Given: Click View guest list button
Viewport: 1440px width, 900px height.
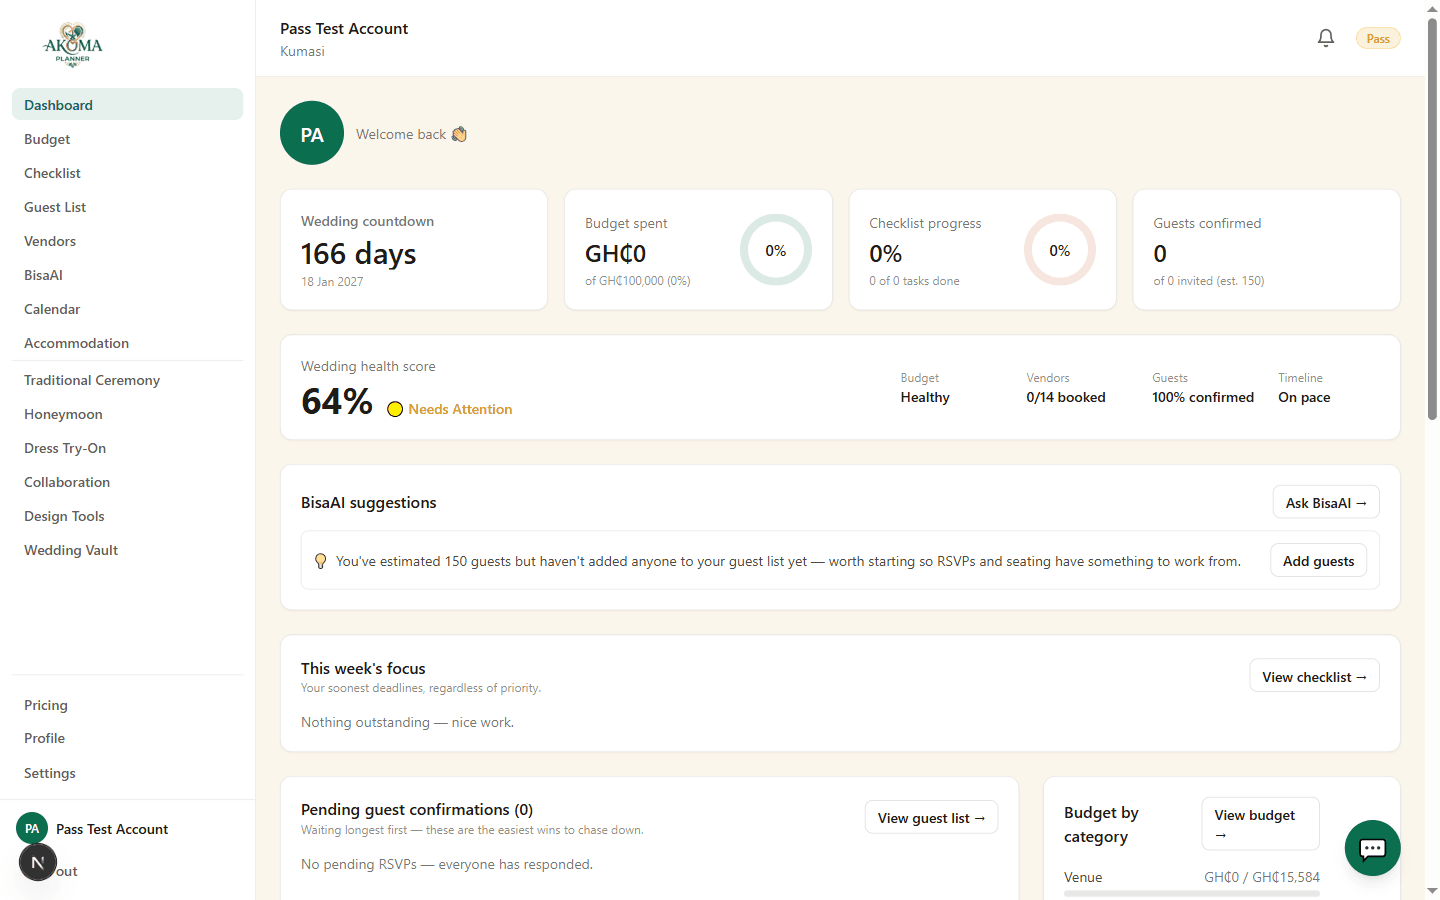Looking at the screenshot, I should coord(931,817).
